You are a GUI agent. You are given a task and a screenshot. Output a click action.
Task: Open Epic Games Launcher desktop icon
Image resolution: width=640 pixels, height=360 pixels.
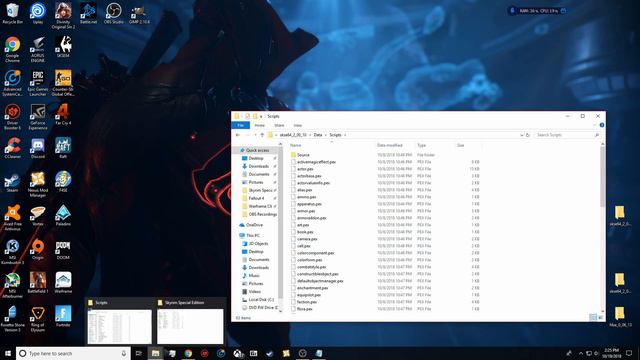tap(38, 83)
